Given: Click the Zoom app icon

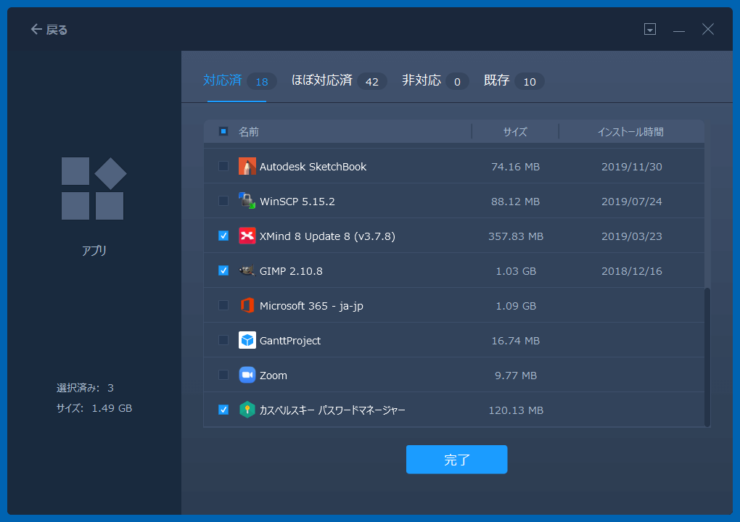Looking at the screenshot, I should (x=247, y=375).
